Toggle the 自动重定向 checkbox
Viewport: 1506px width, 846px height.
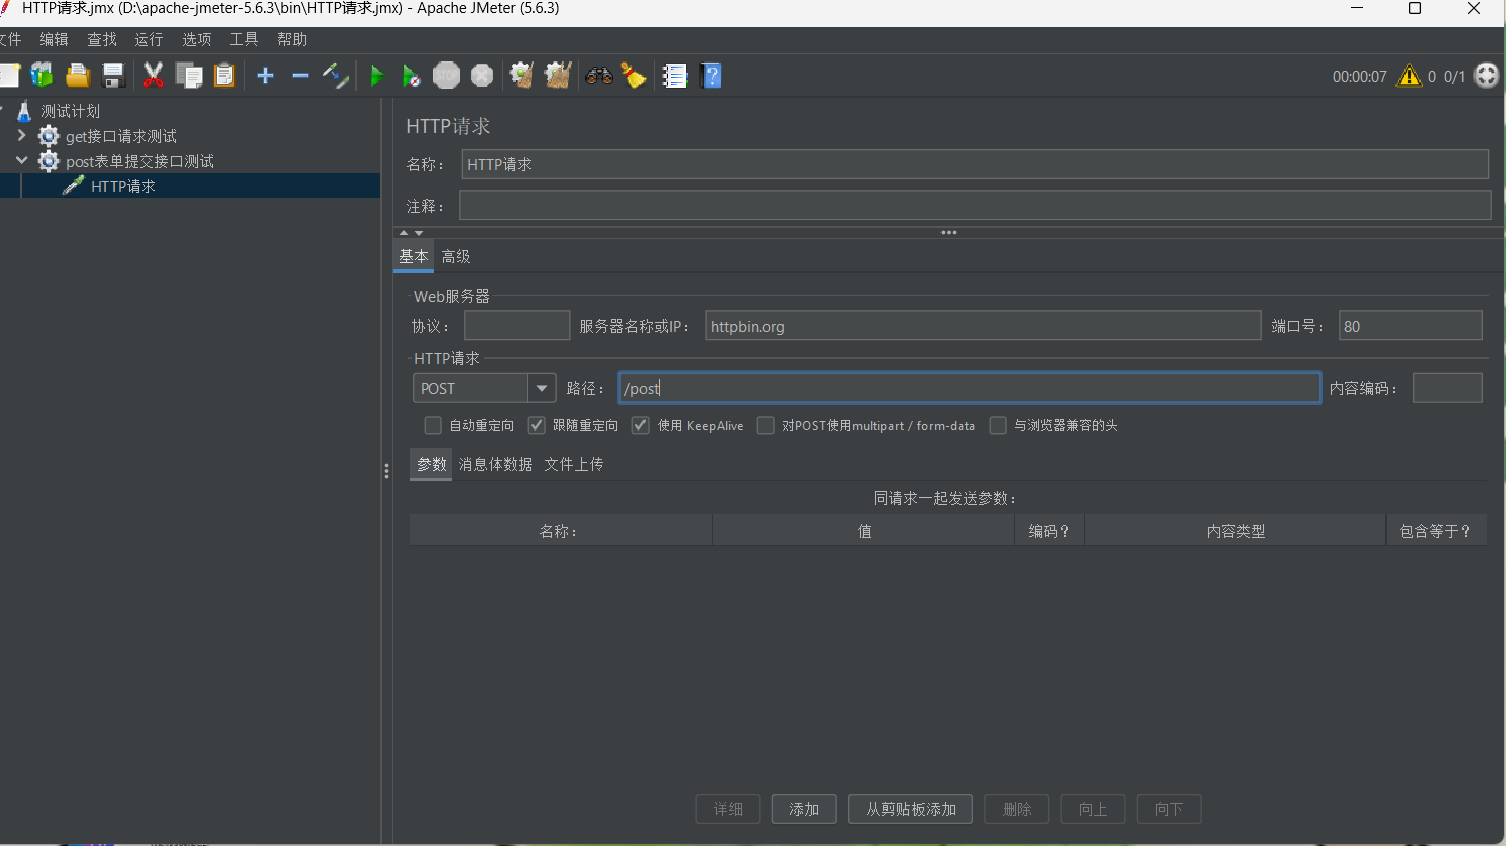[x=433, y=425]
